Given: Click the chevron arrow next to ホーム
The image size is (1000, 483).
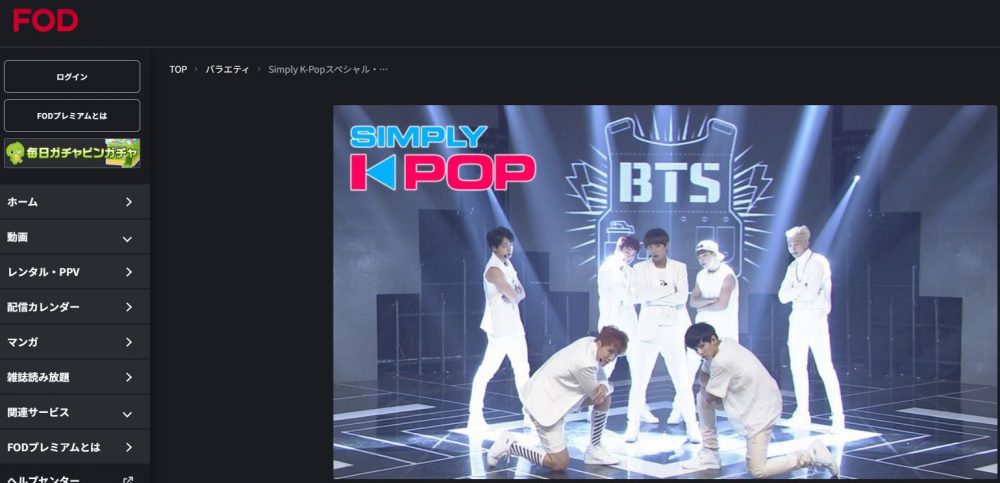Looking at the screenshot, I should coord(129,202).
